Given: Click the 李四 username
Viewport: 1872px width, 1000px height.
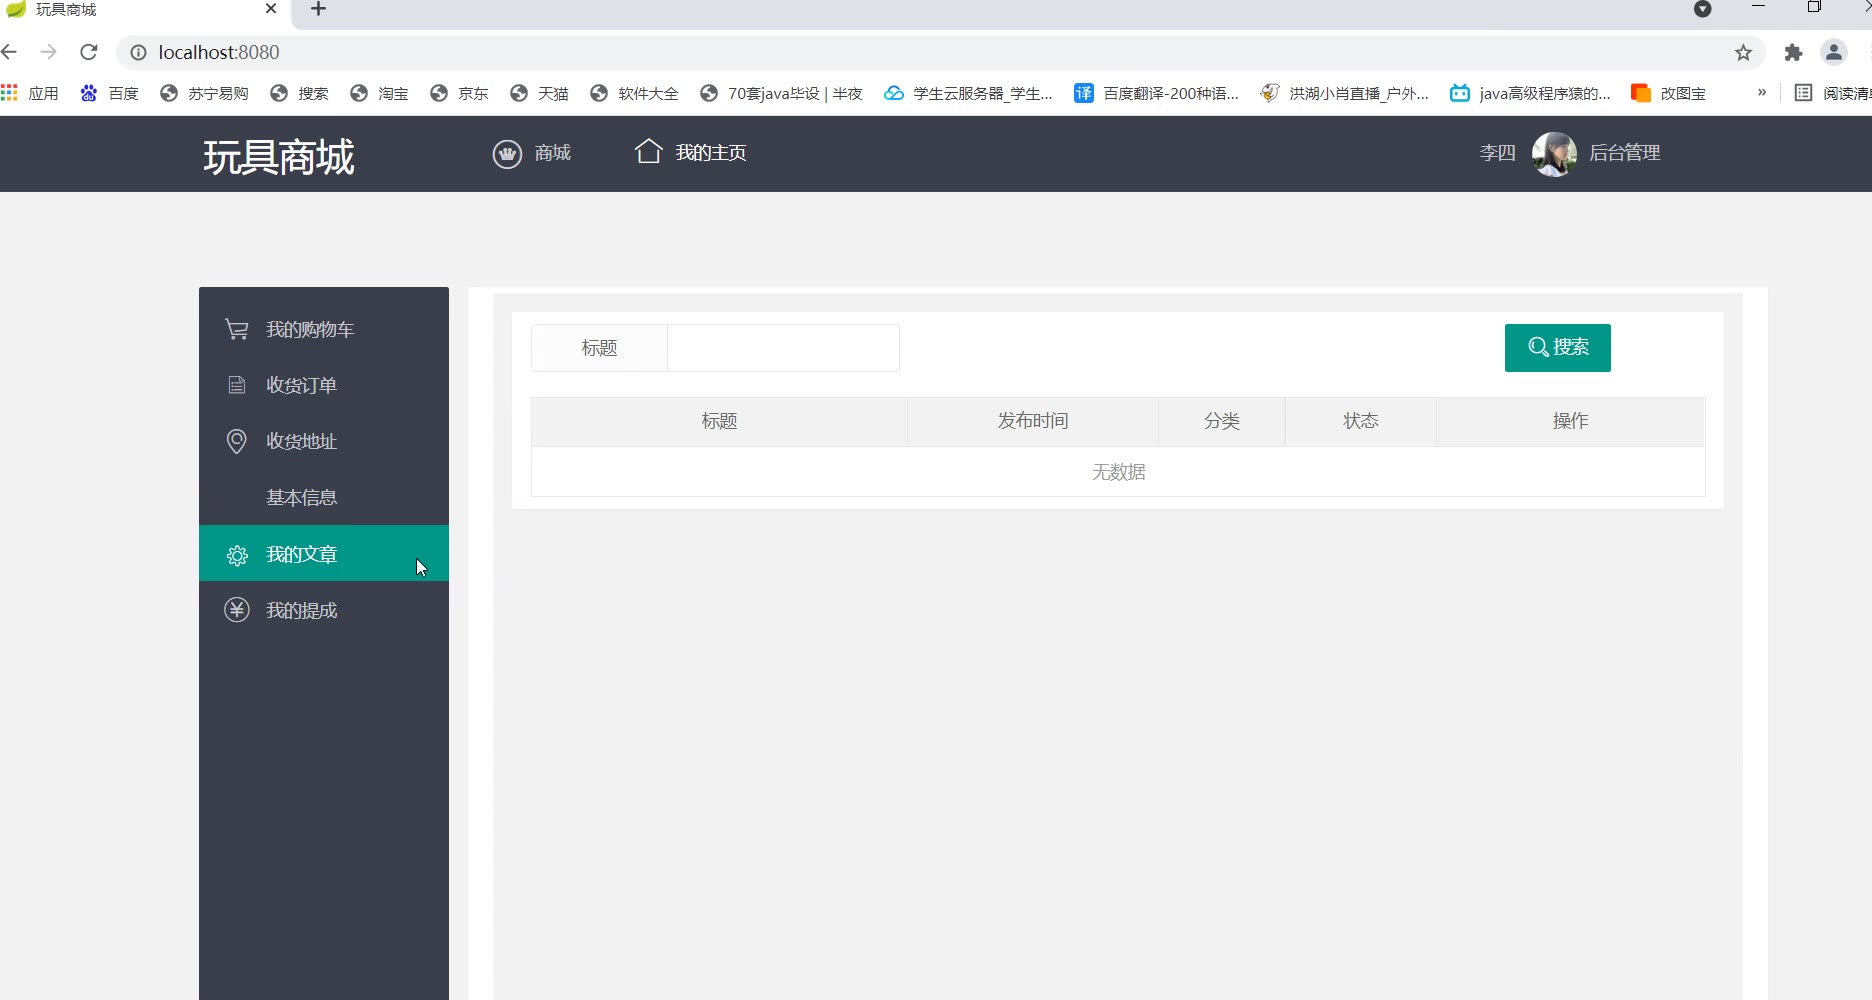Looking at the screenshot, I should point(1497,153).
